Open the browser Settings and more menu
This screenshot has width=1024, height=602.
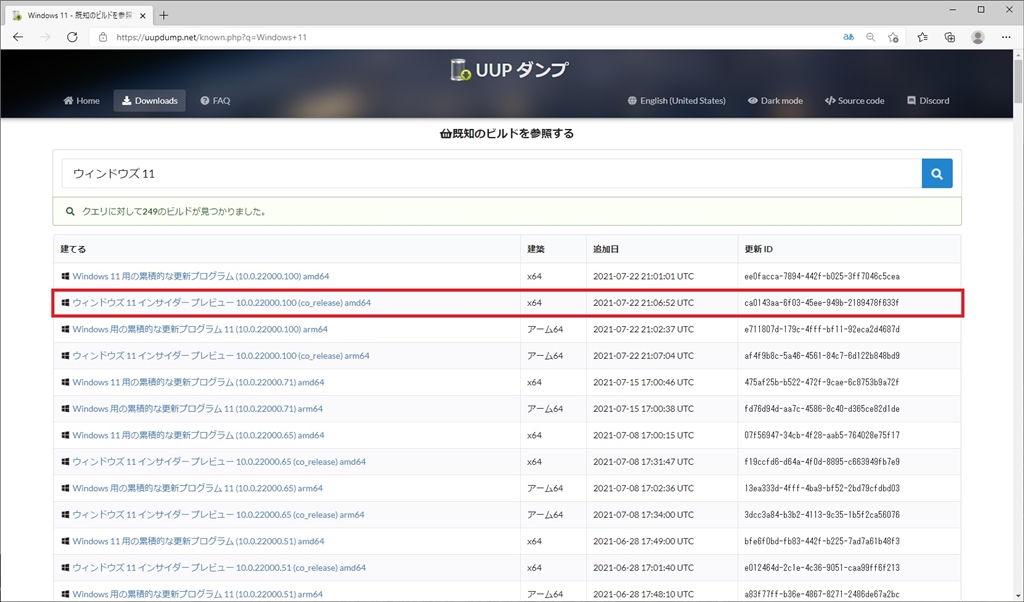coord(1006,37)
